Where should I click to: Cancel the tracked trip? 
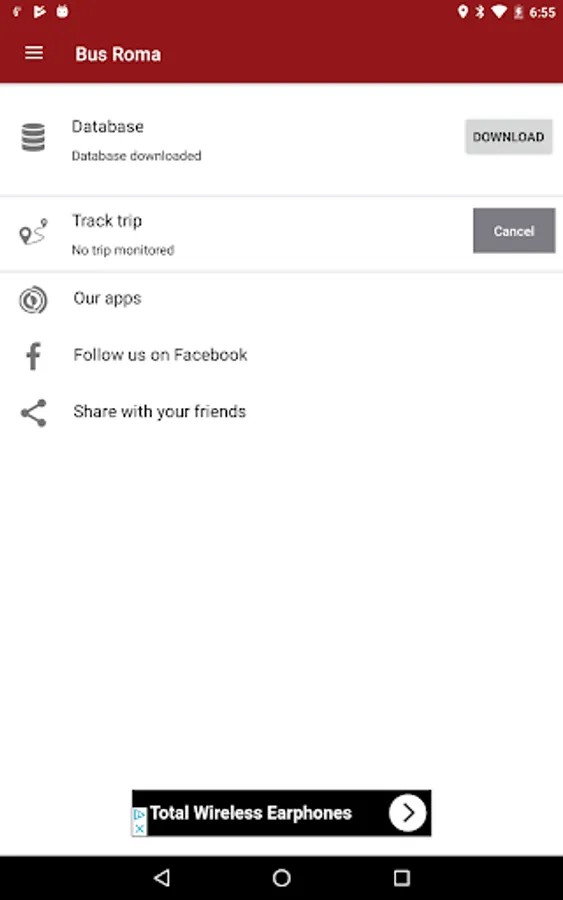tap(514, 231)
